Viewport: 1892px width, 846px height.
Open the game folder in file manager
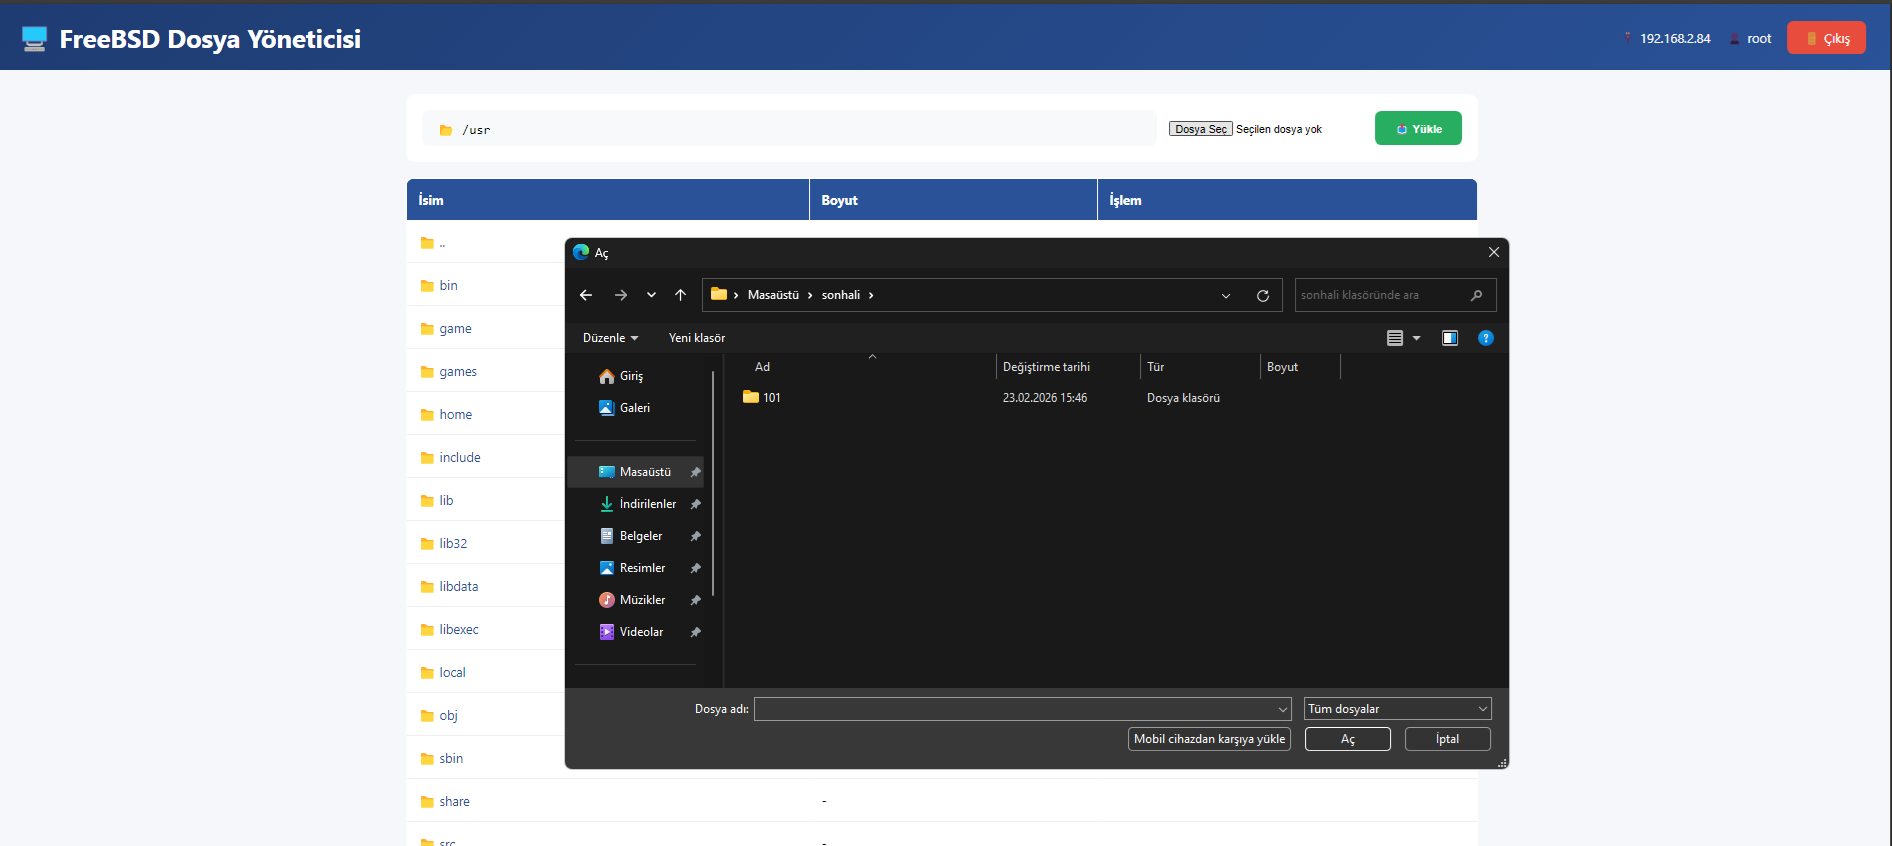(455, 329)
